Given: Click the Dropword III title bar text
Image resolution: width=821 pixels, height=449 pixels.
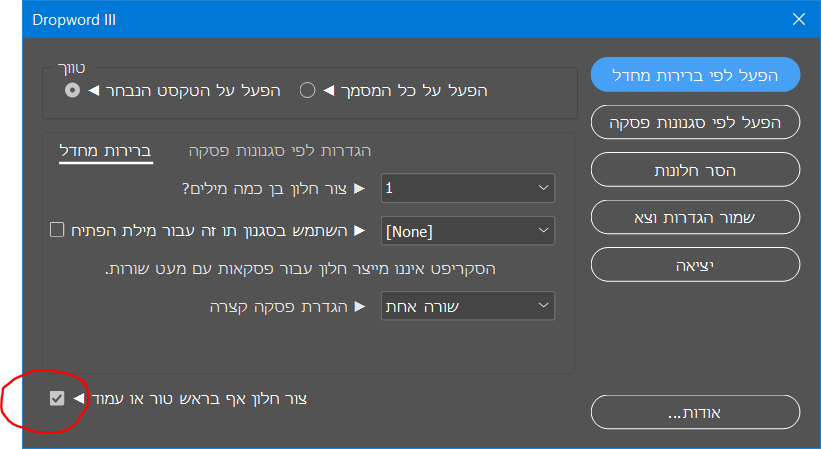Looking at the screenshot, I should pyautogui.click(x=73, y=19).
